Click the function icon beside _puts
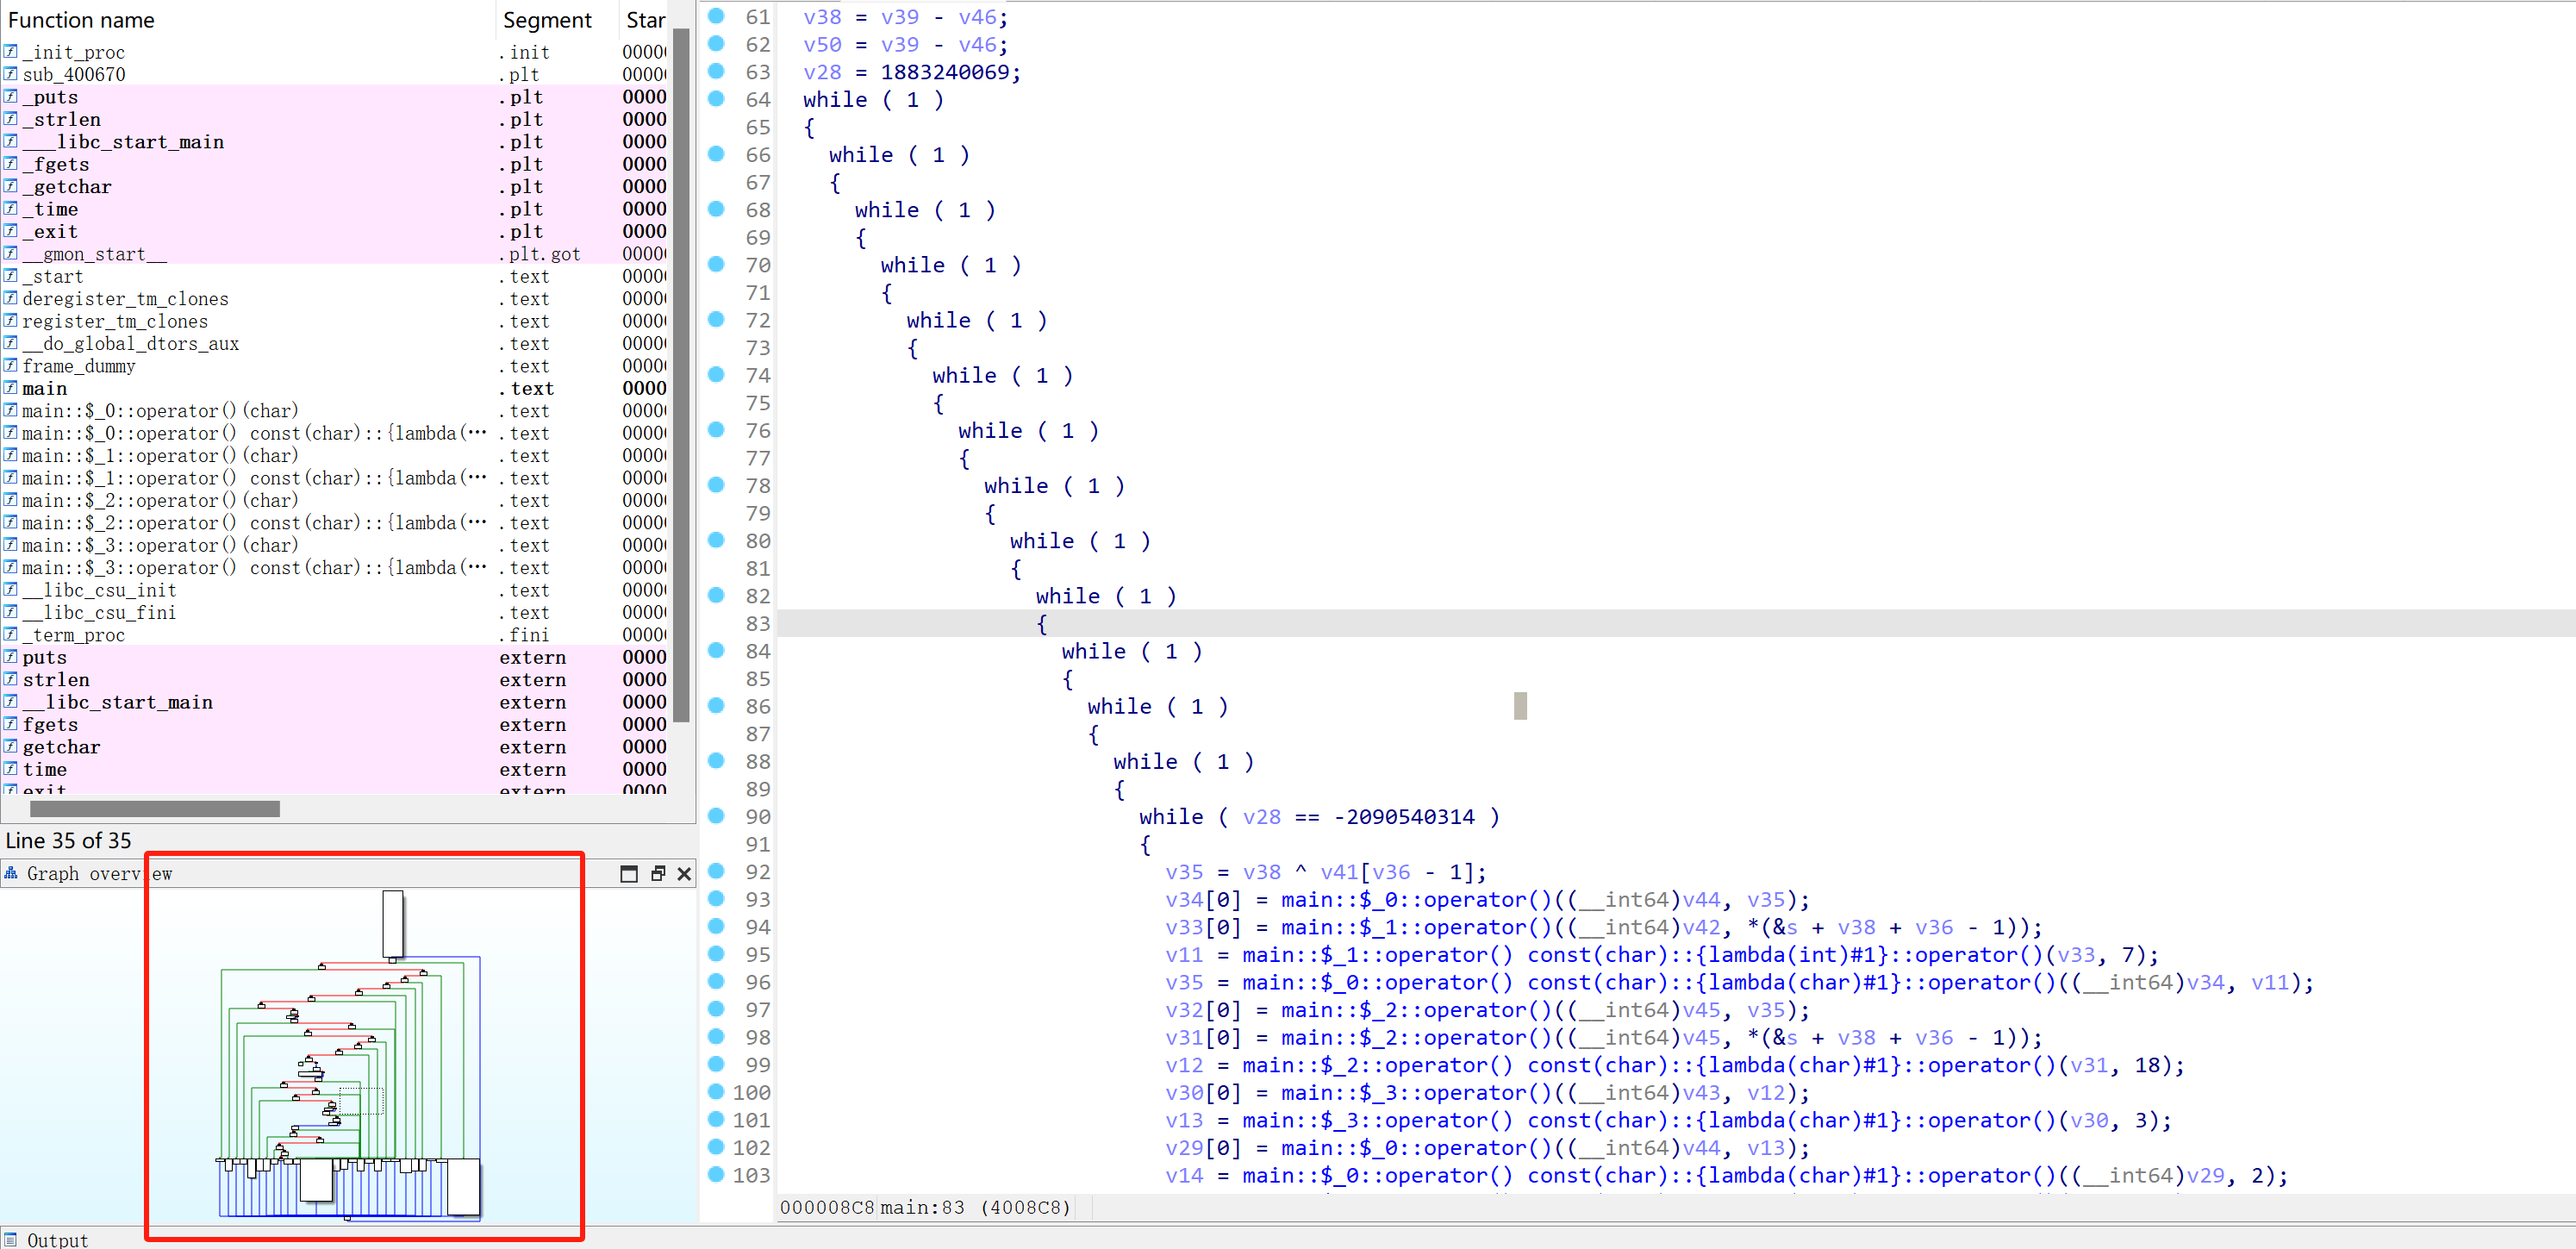This screenshot has height=1249, width=2576. point(10,97)
